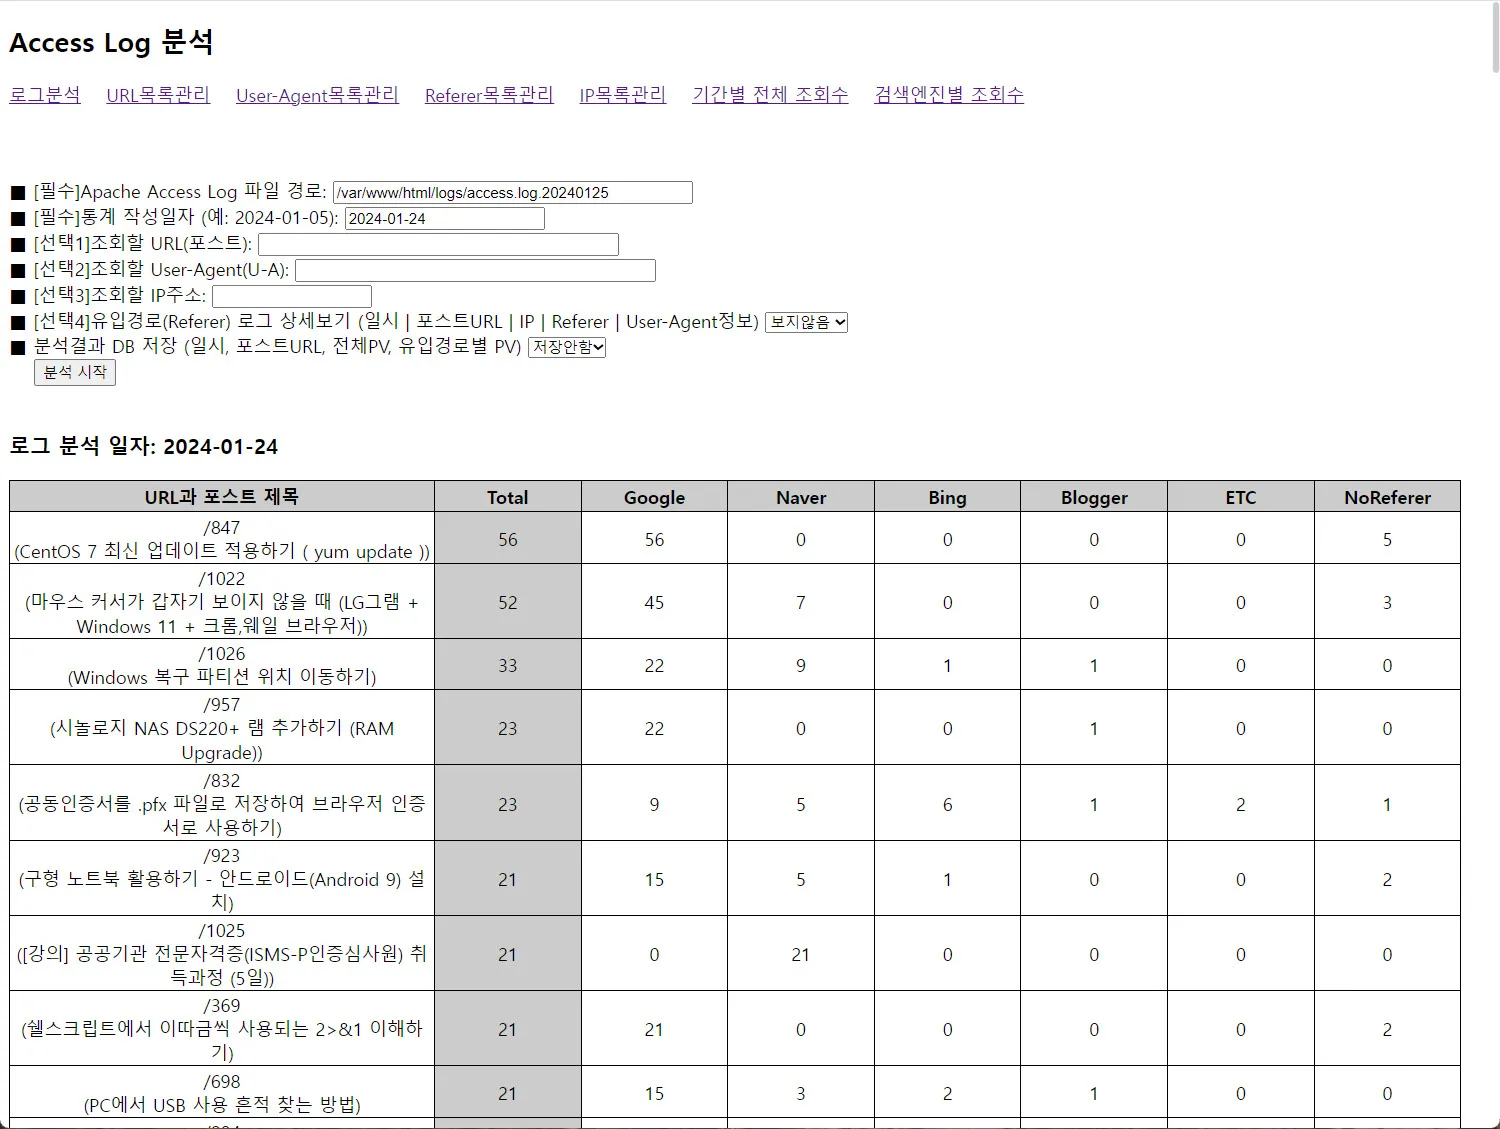This screenshot has height=1129, width=1500.
Task: Select the /698 PC에서 USB post title cell
Action: (222, 1093)
